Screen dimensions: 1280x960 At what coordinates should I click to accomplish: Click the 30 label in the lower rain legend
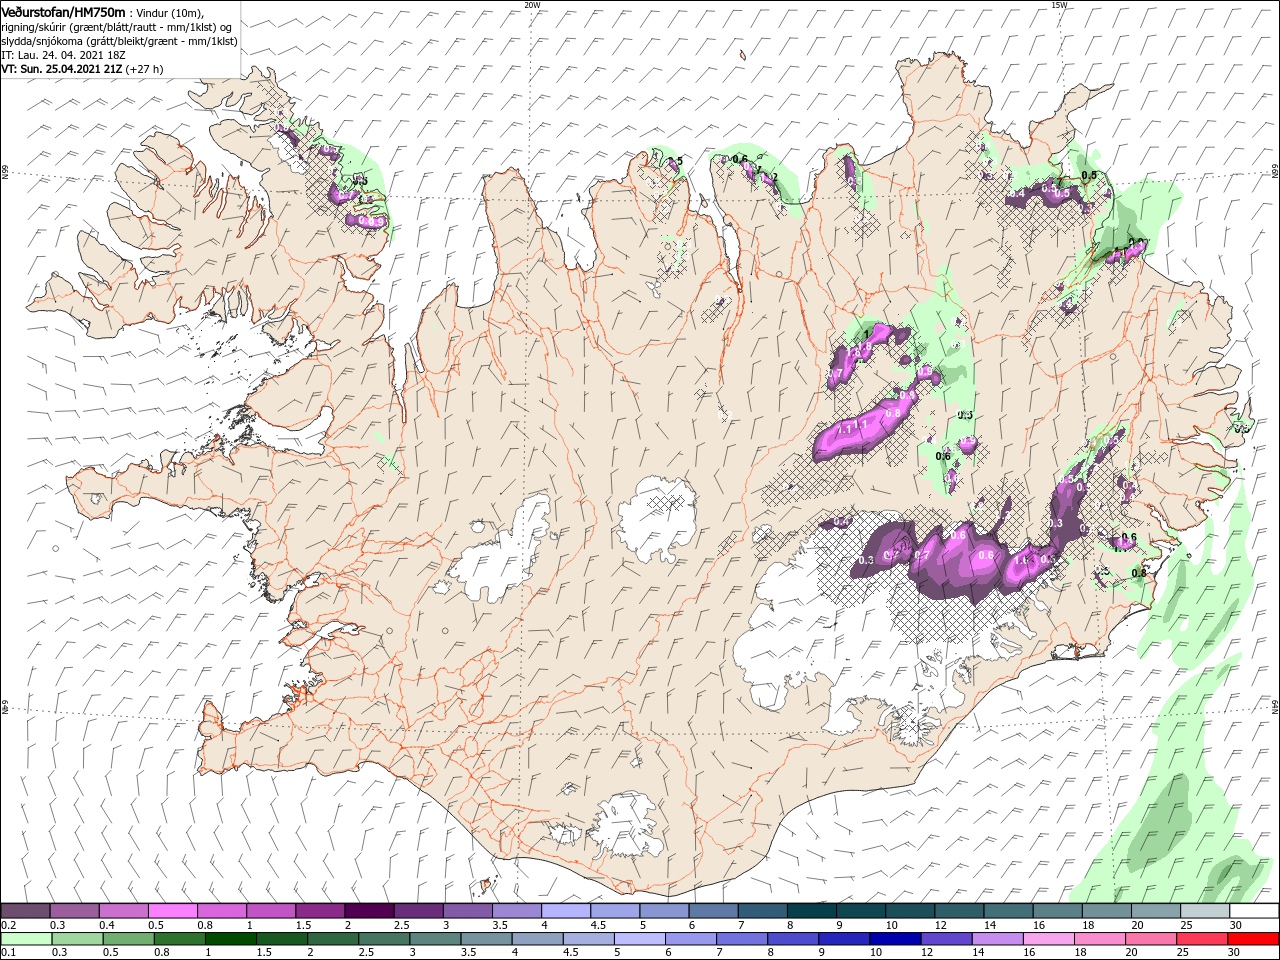pos(1233,952)
